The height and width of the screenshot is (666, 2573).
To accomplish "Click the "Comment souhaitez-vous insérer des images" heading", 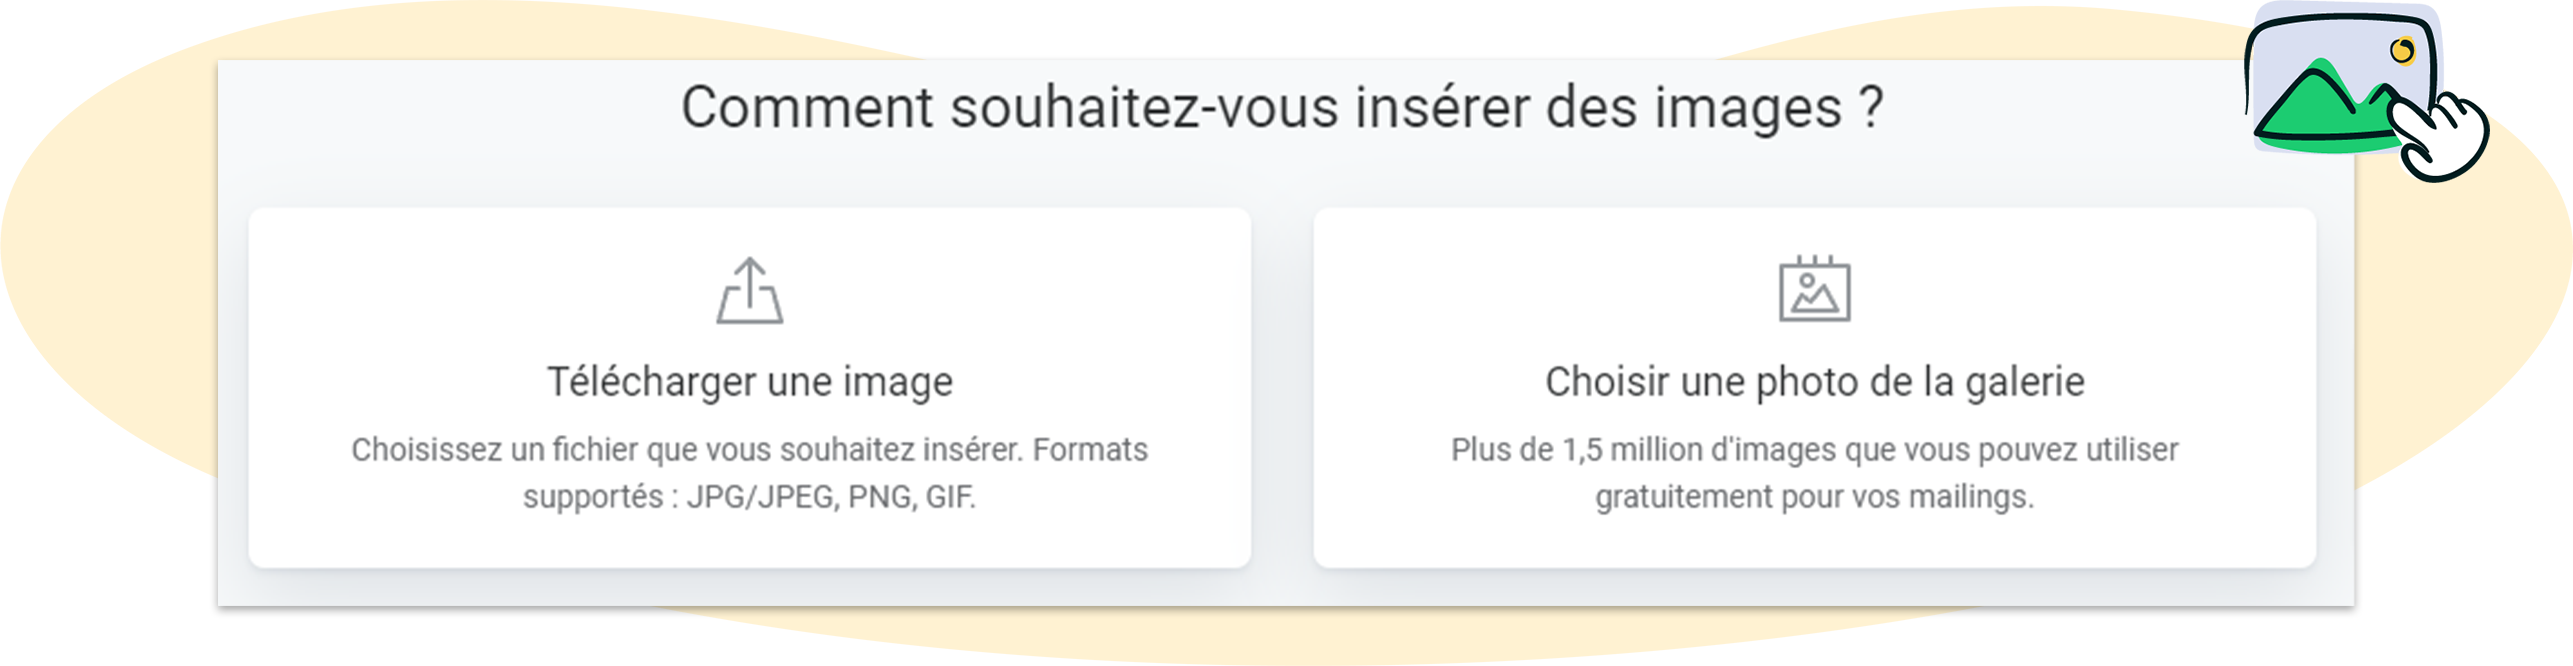I will pyautogui.click(x=1282, y=108).
